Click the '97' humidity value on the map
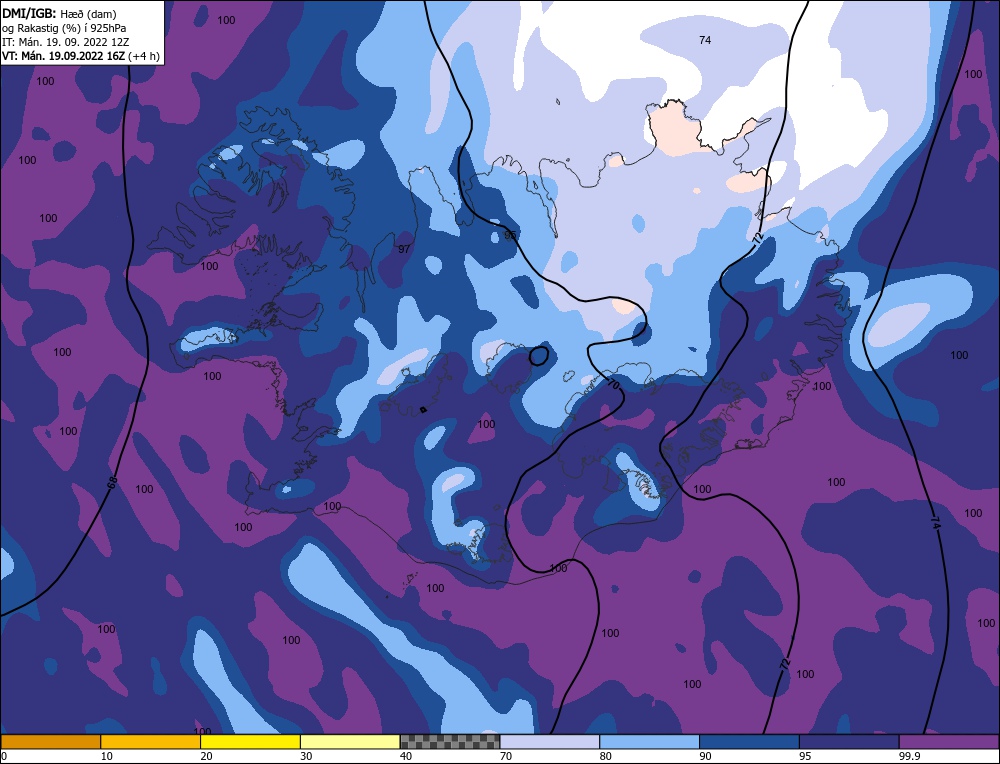Image resolution: width=1000 pixels, height=764 pixels. 404,249
